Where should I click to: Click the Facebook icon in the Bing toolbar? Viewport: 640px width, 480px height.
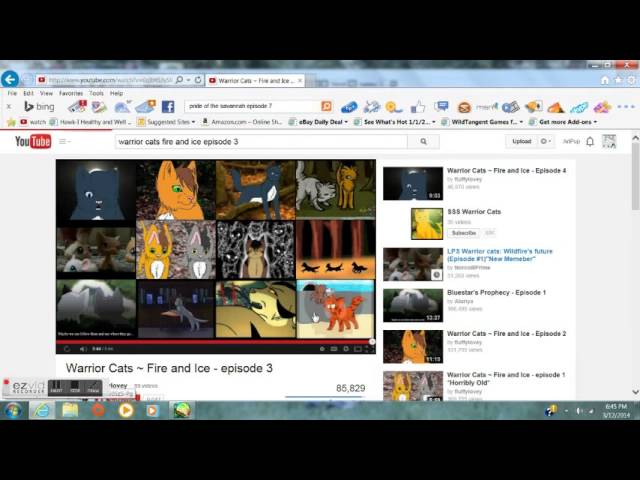coord(168,107)
